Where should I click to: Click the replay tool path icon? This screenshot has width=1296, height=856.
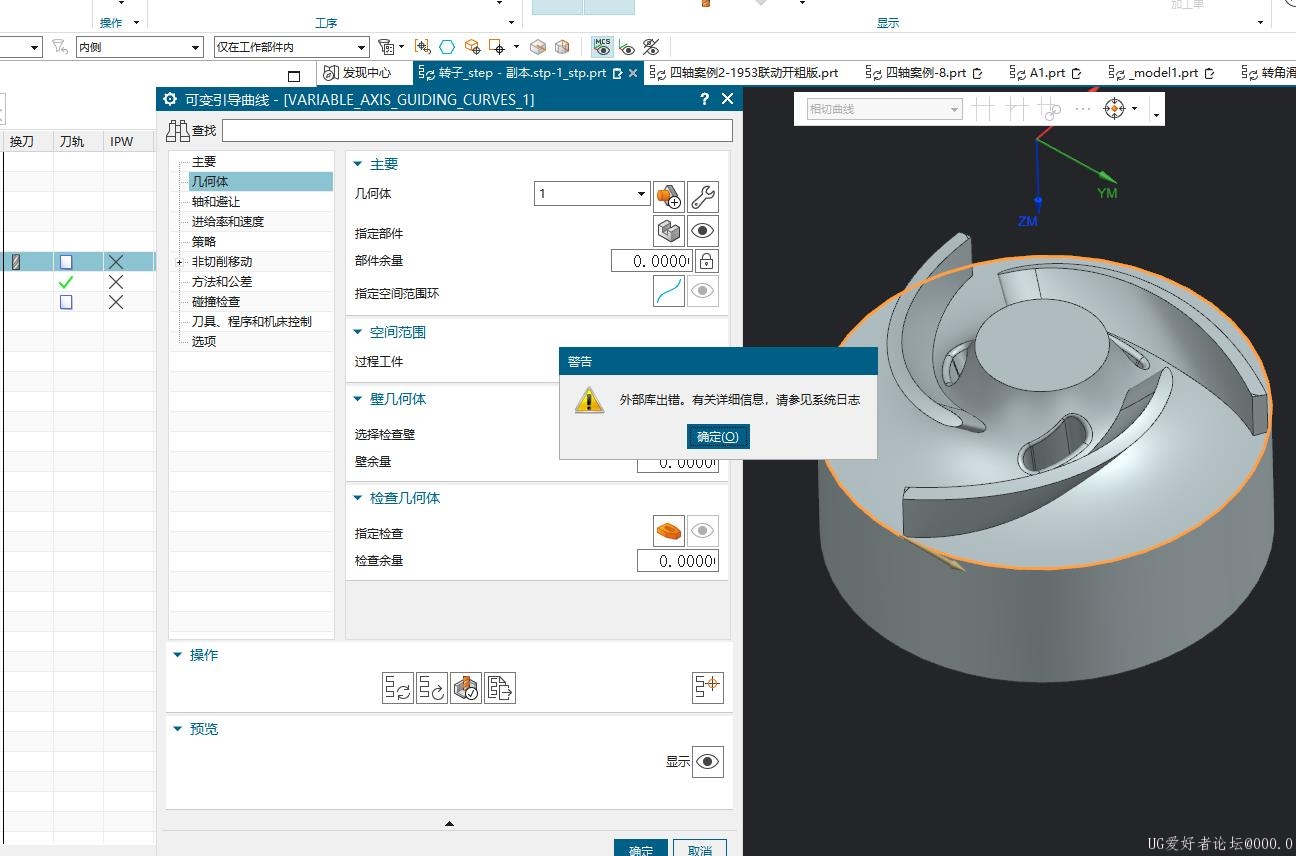pos(432,688)
